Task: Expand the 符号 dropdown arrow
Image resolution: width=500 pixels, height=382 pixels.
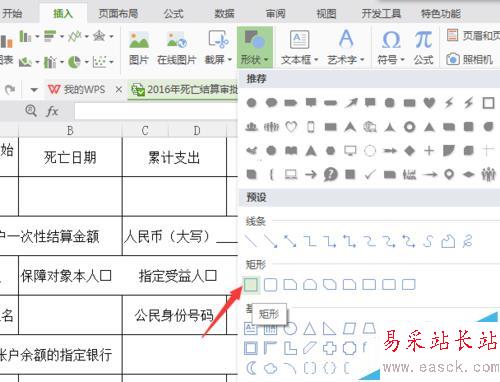Action: (402, 60)
